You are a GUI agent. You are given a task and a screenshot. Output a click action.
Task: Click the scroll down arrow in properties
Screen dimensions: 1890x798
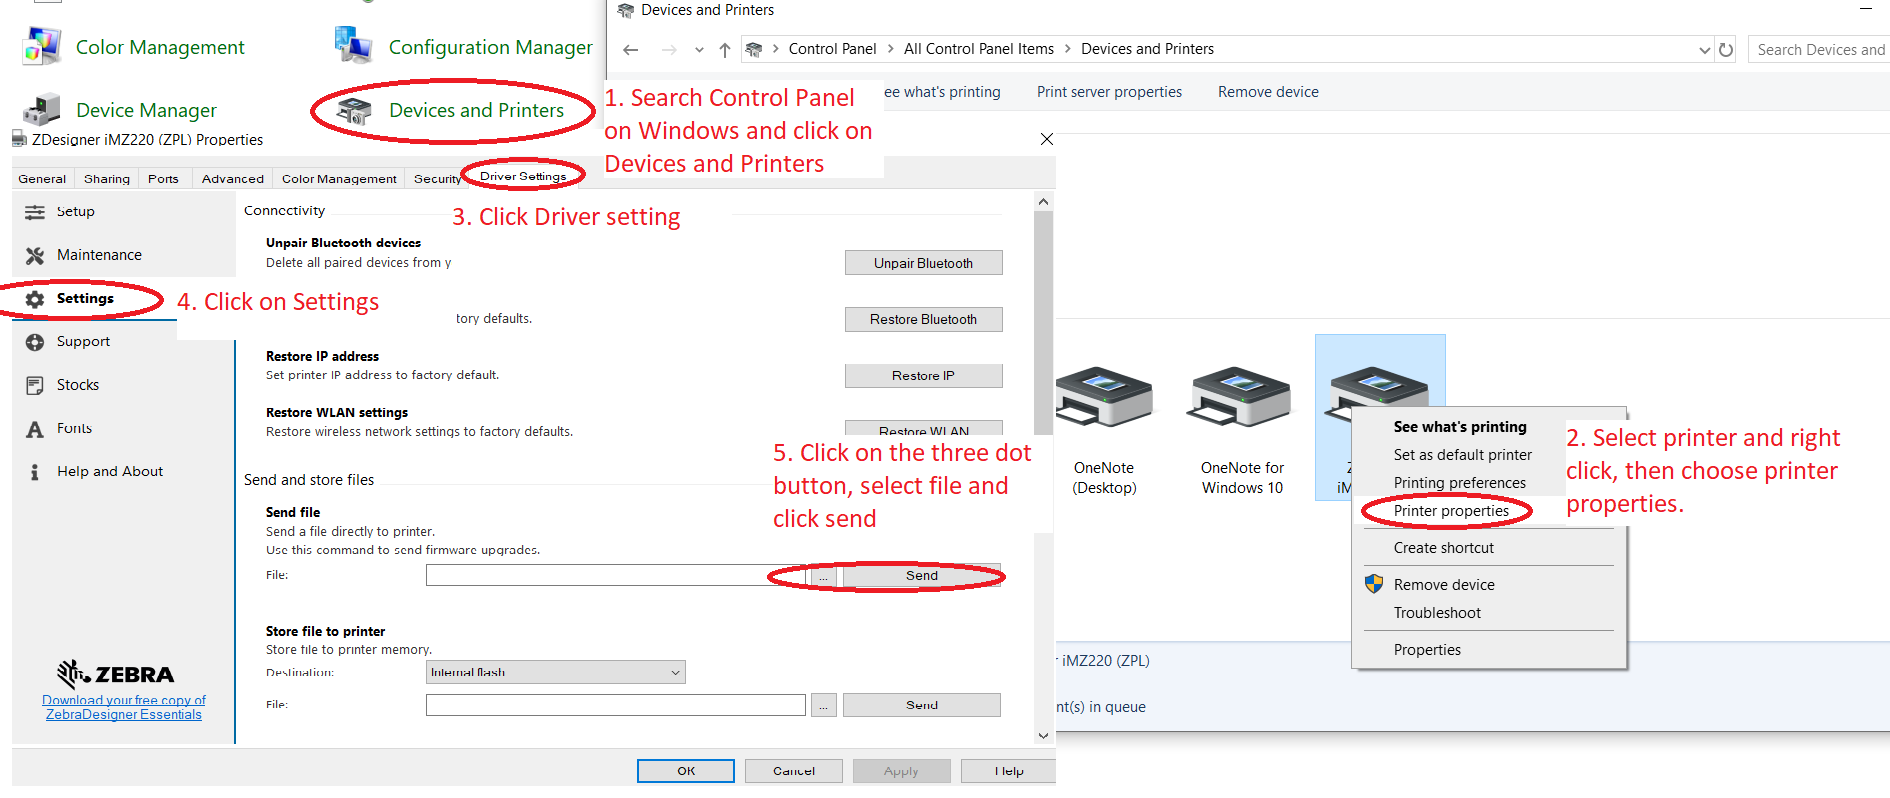[x=1043, y=735]
